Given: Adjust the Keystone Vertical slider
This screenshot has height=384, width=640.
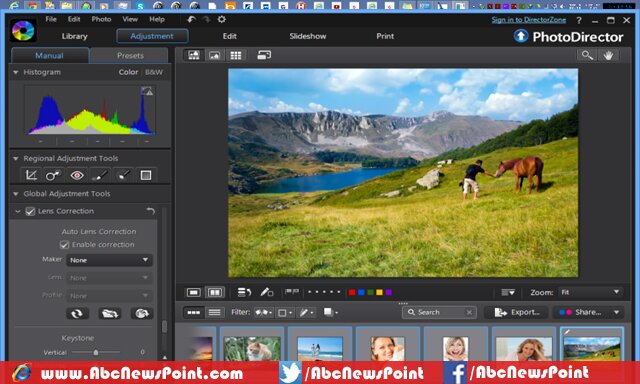Looking at the screenshot, I should pyautogui.click(x=96, y=352).
